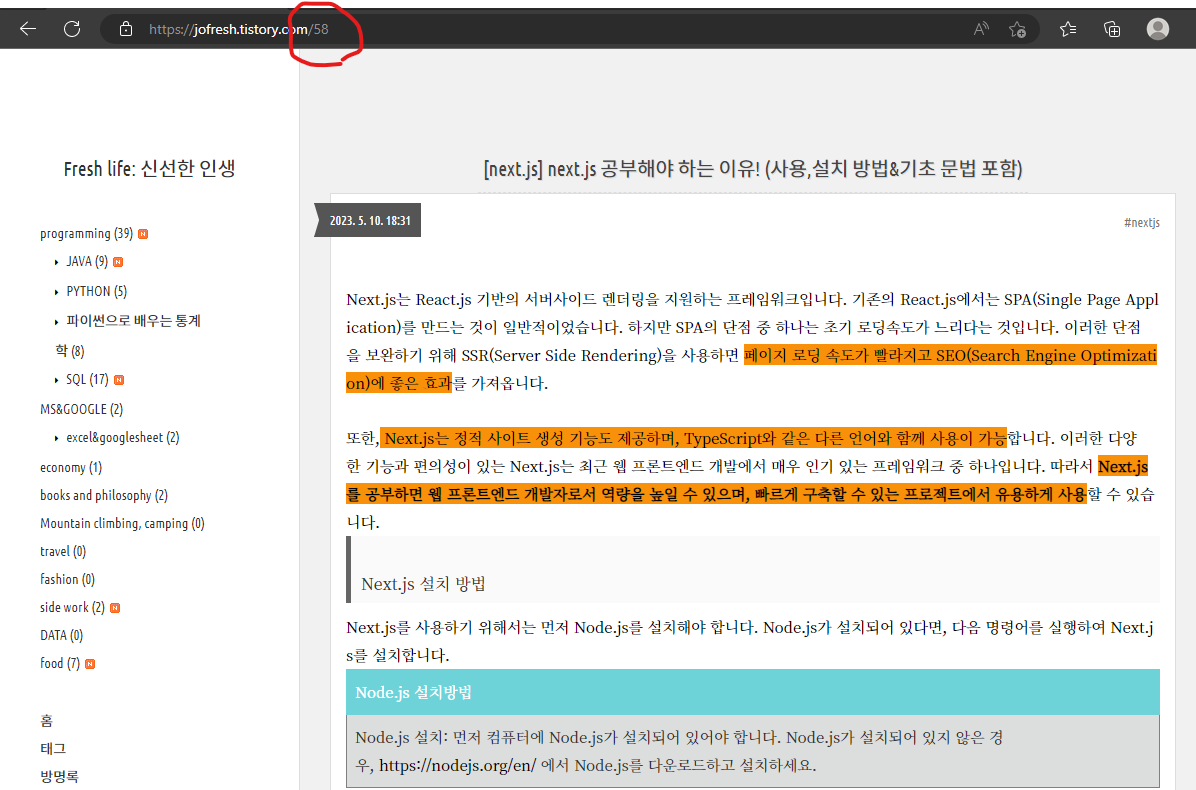Viewport: 1196px width, 790px height.
Task: Open the blog title Fresh life: 신선한 인생
Action: pyautogui.click(x=150, y=169)
